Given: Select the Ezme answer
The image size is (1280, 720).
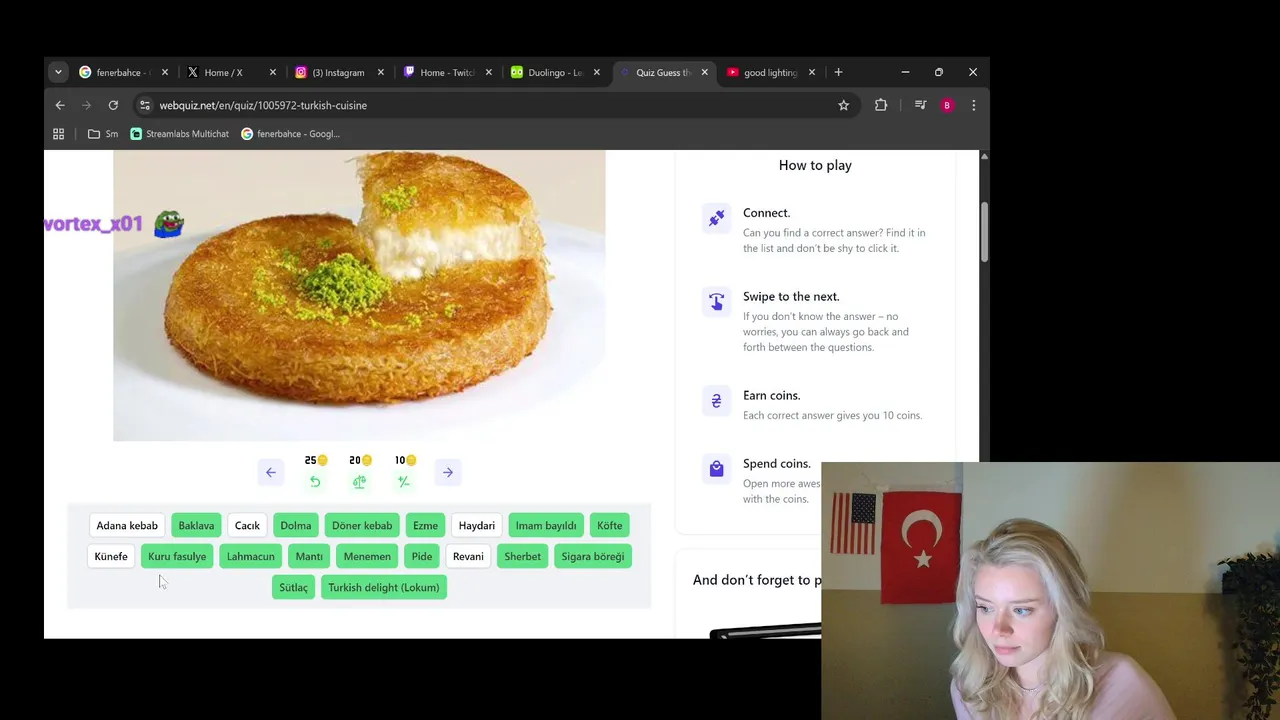Looking at the screenshot, I should point(425,525).
